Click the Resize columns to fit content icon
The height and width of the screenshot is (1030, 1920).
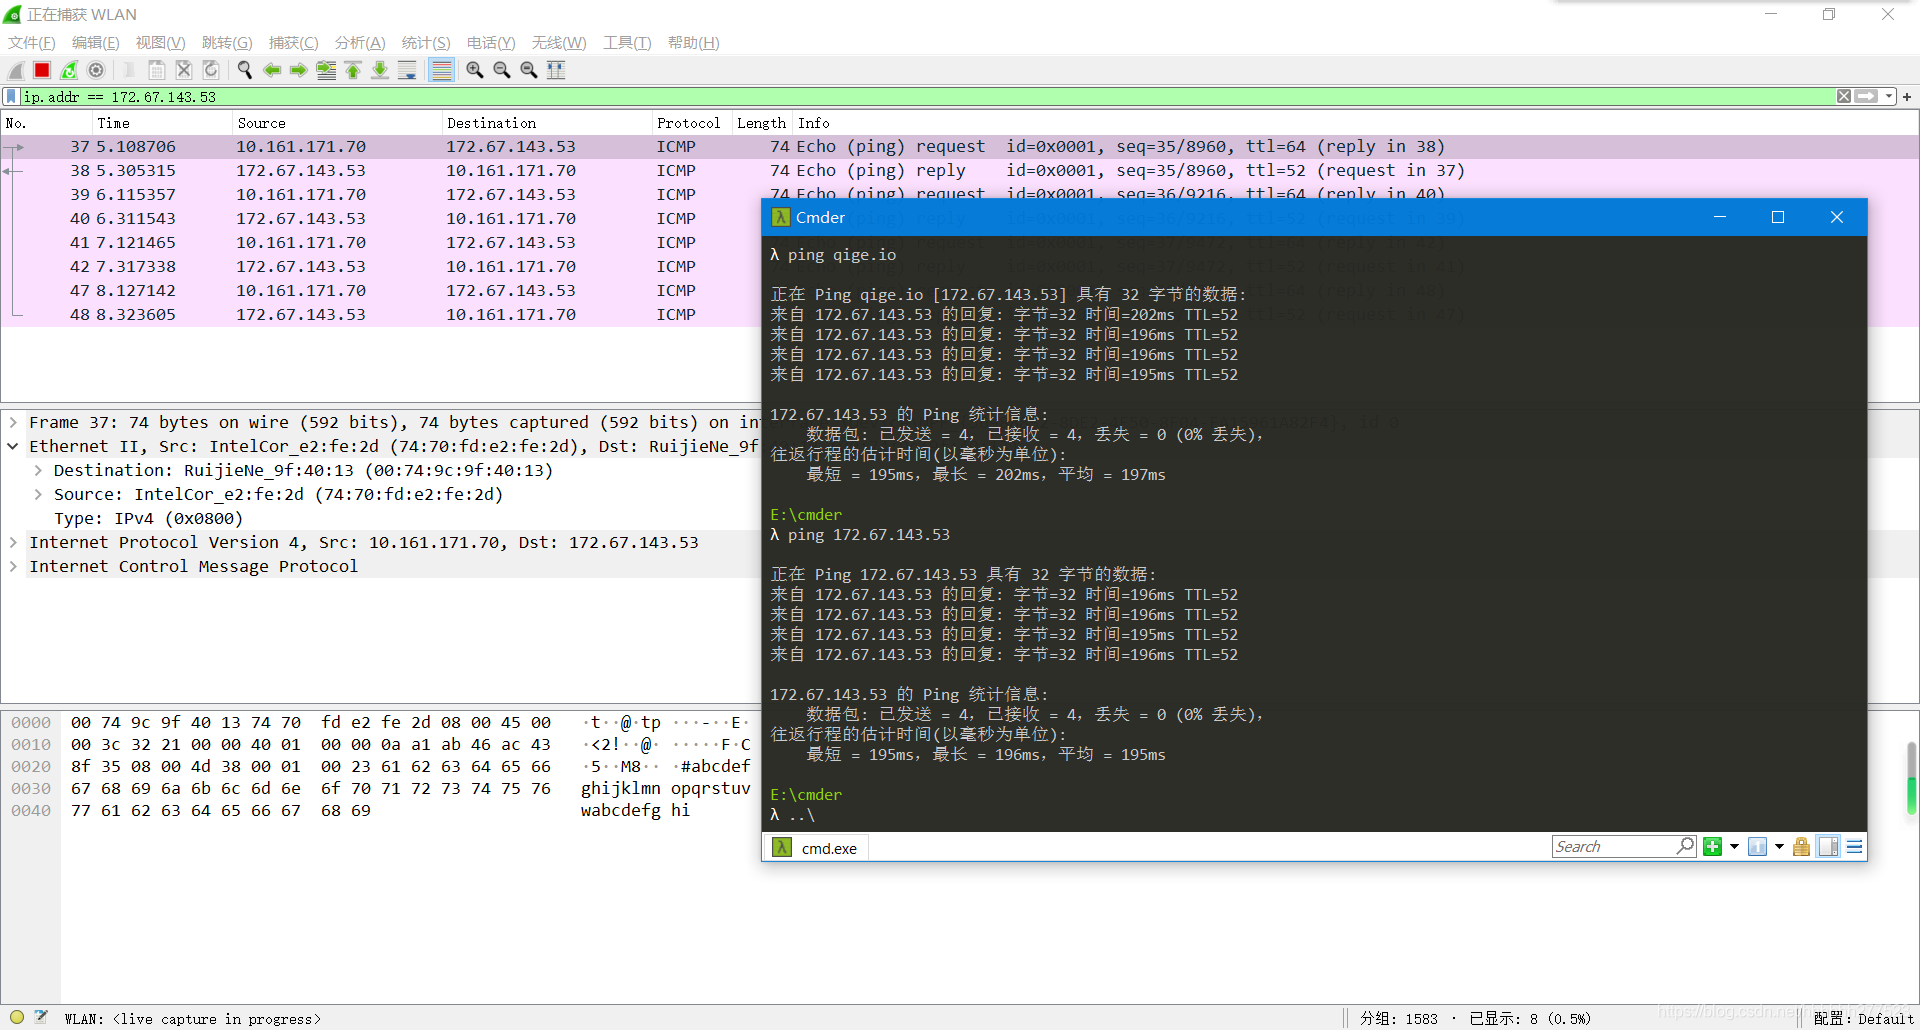point(556,70)
